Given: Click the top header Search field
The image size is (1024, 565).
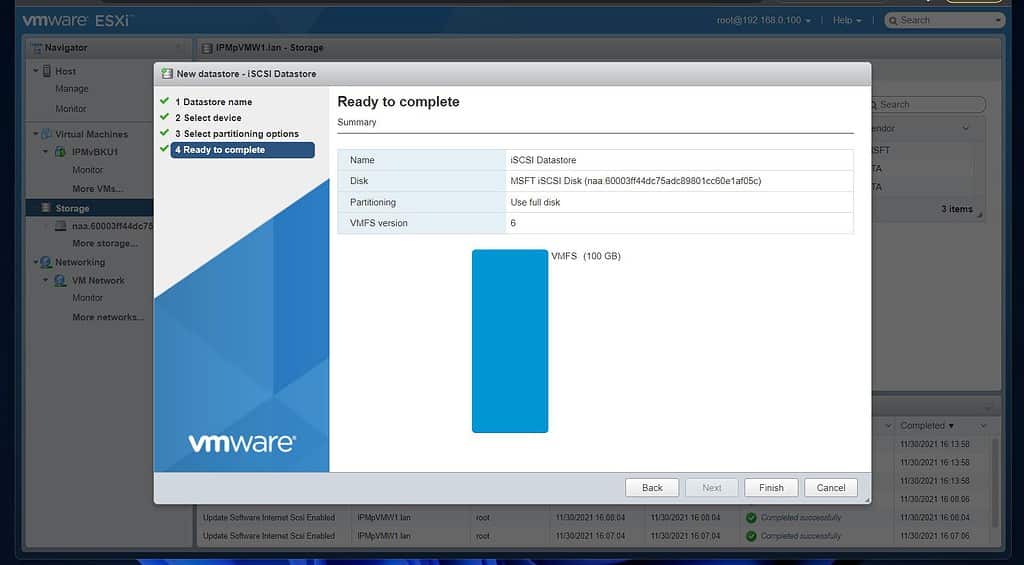Looking at the screenshot, I should 943,20.
